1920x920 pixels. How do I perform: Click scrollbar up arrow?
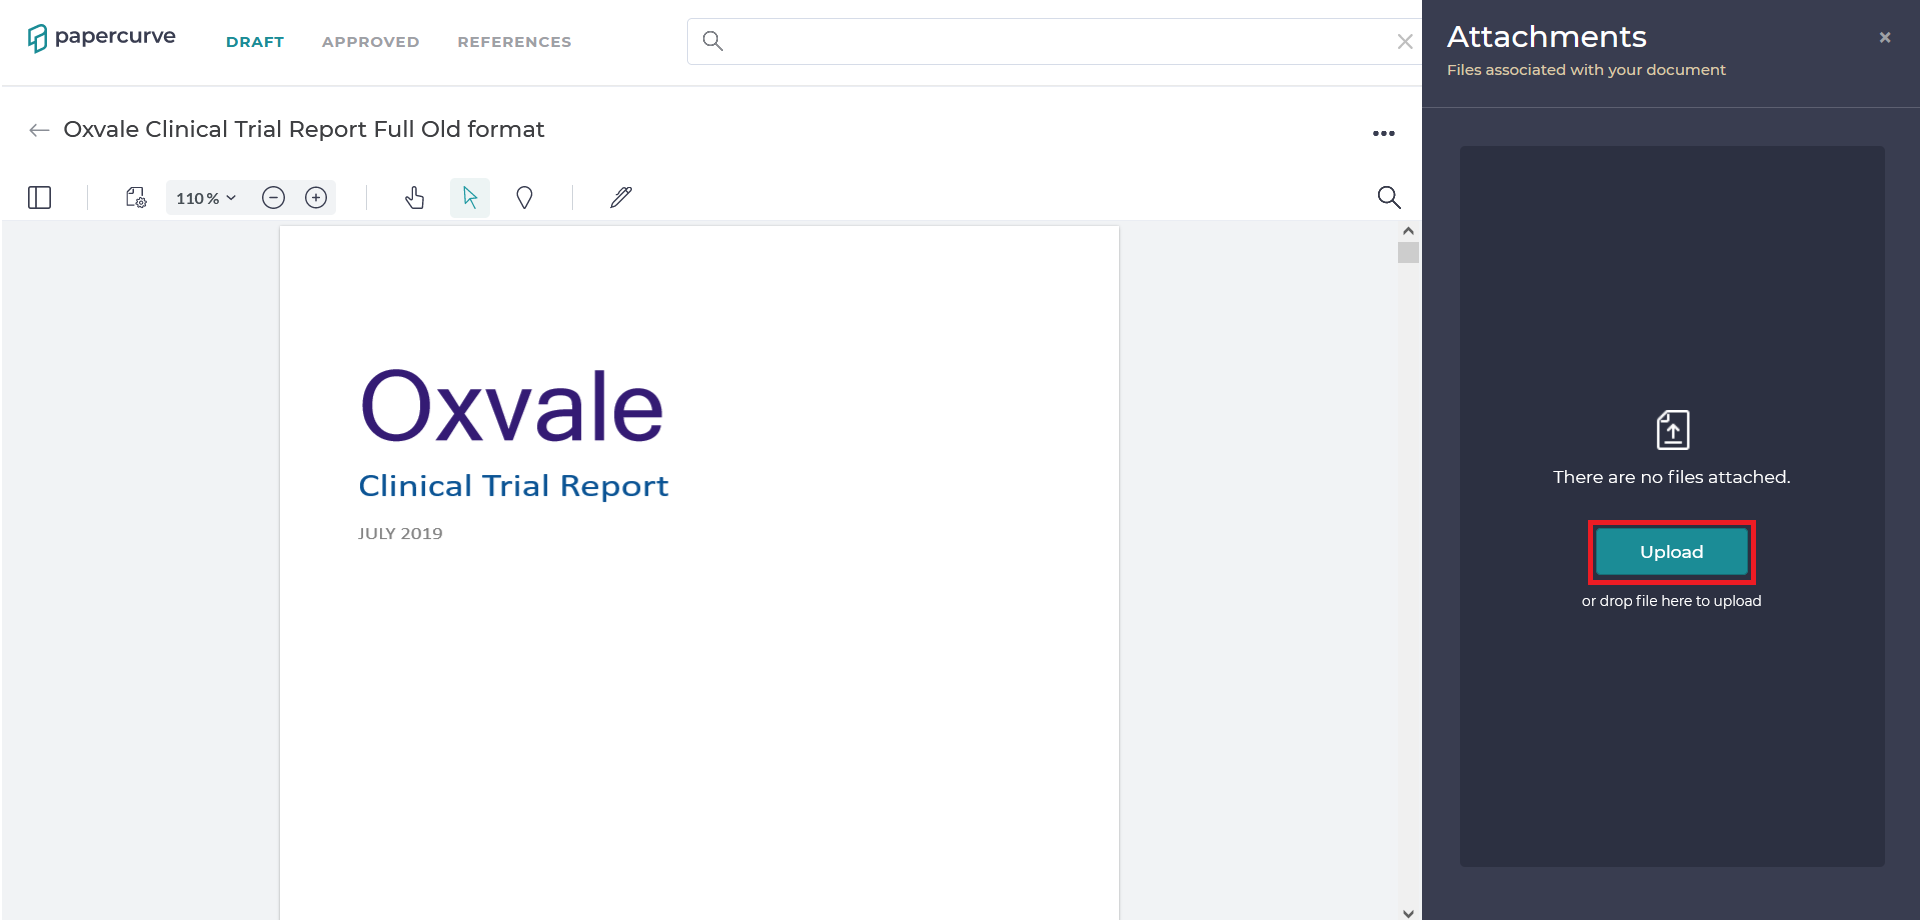pyautogui.click(x=1408, y=231)
